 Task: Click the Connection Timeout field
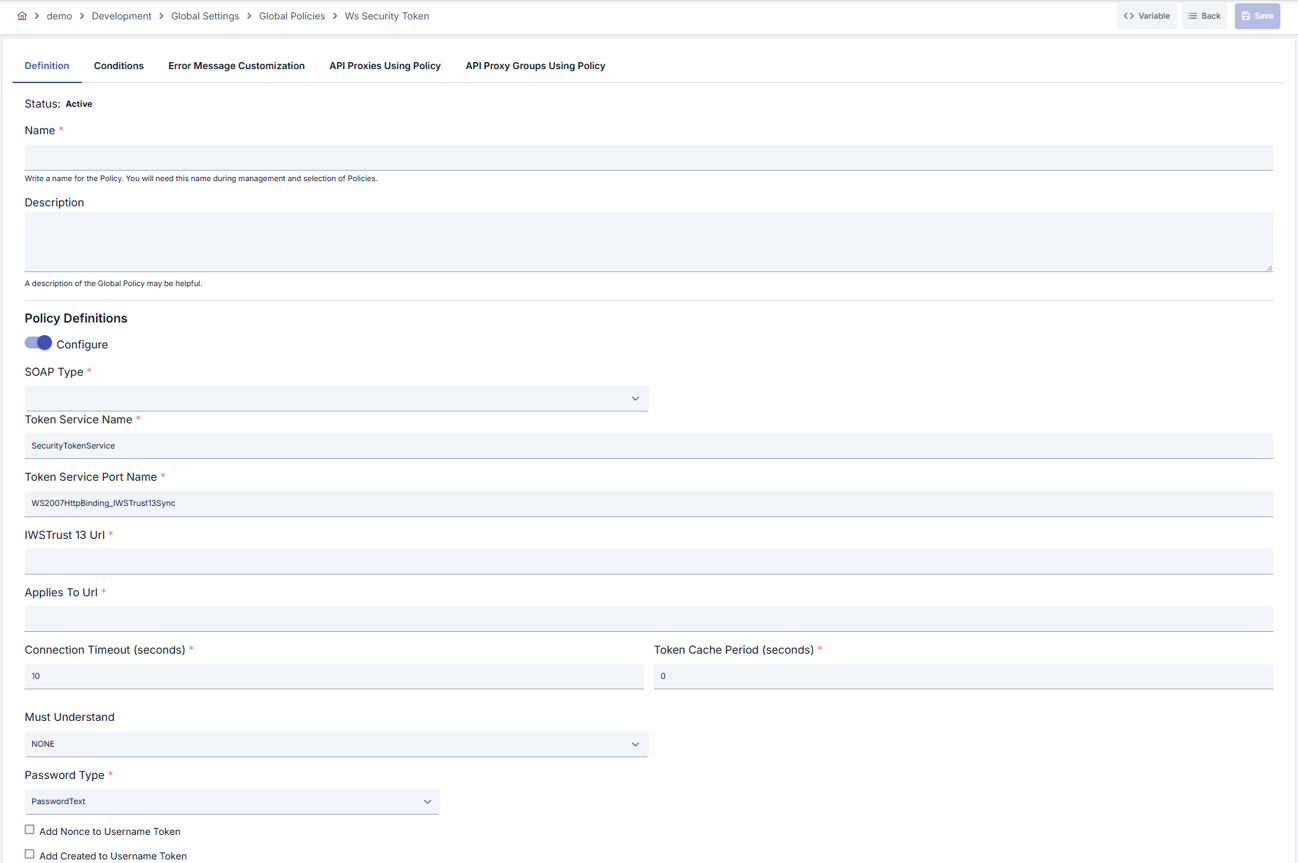click(x=334, y=676)
